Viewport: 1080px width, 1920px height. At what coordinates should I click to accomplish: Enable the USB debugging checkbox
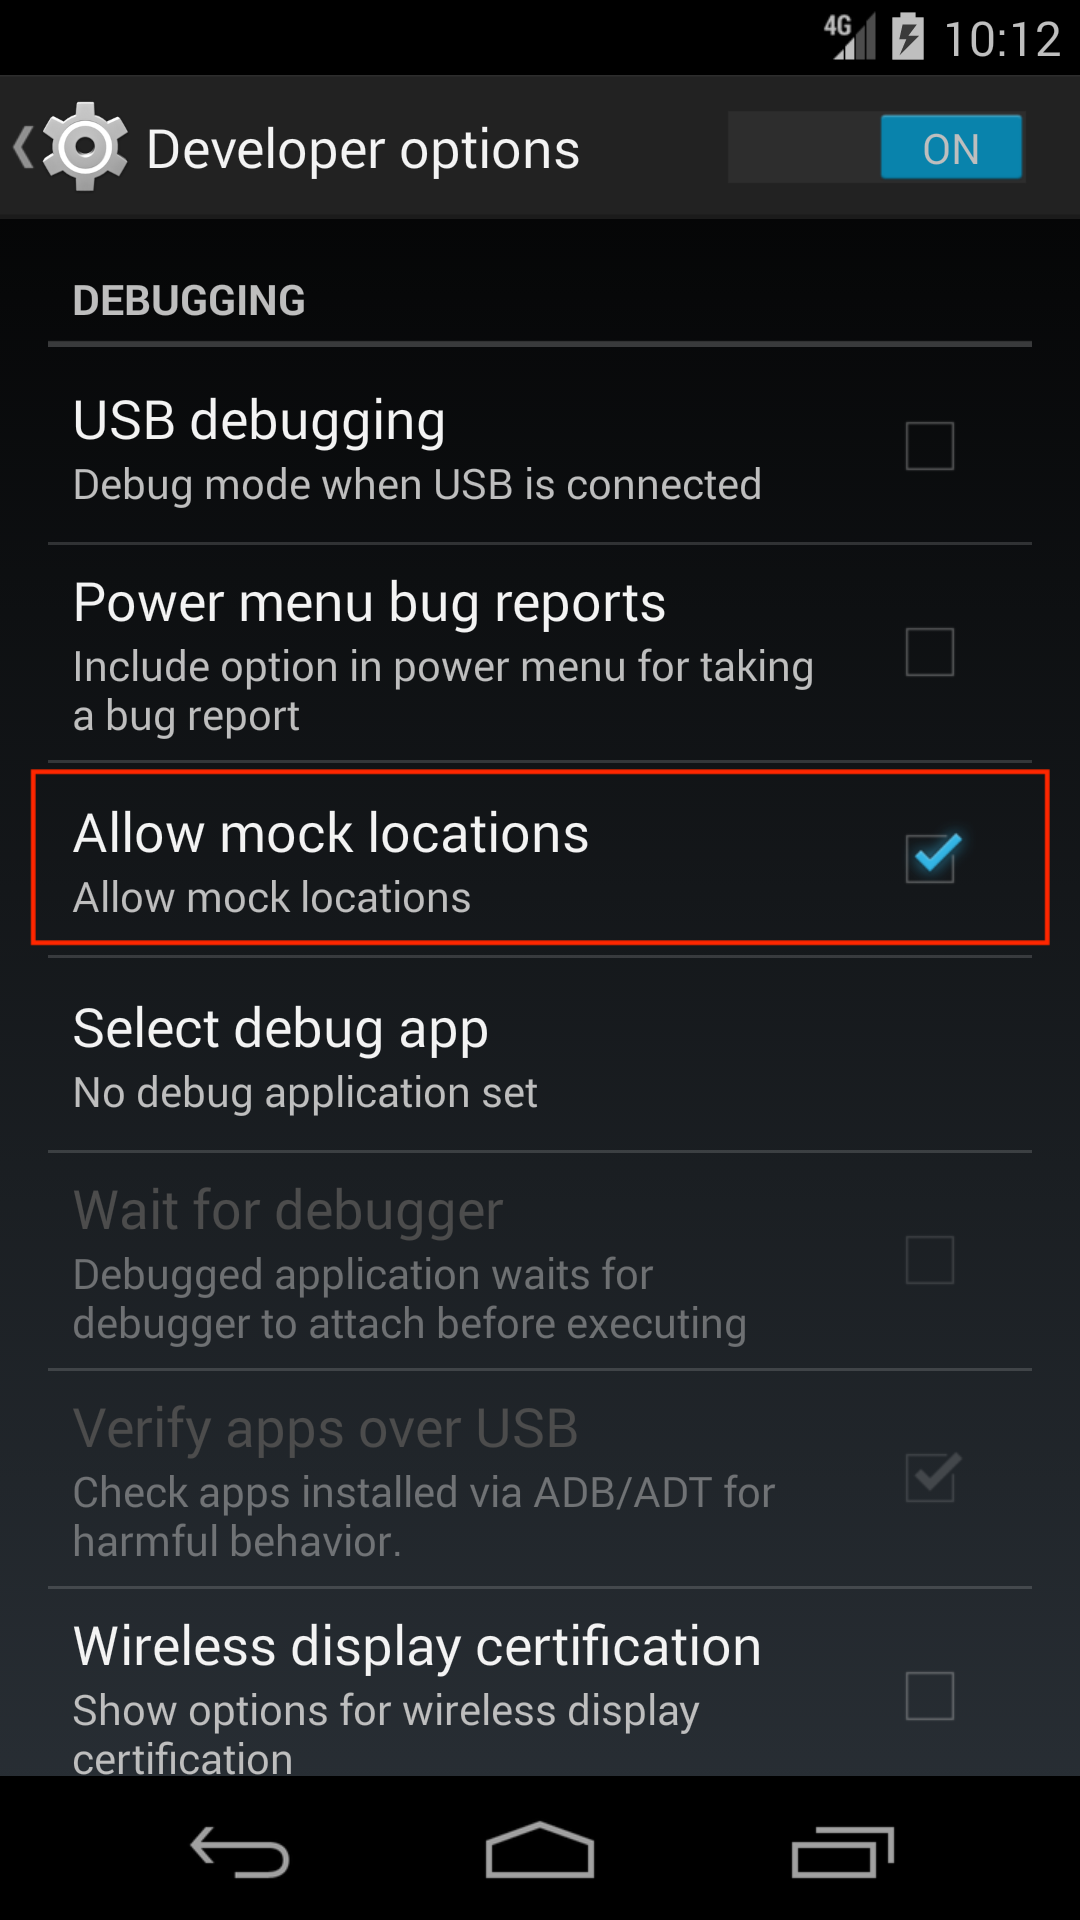930,446
